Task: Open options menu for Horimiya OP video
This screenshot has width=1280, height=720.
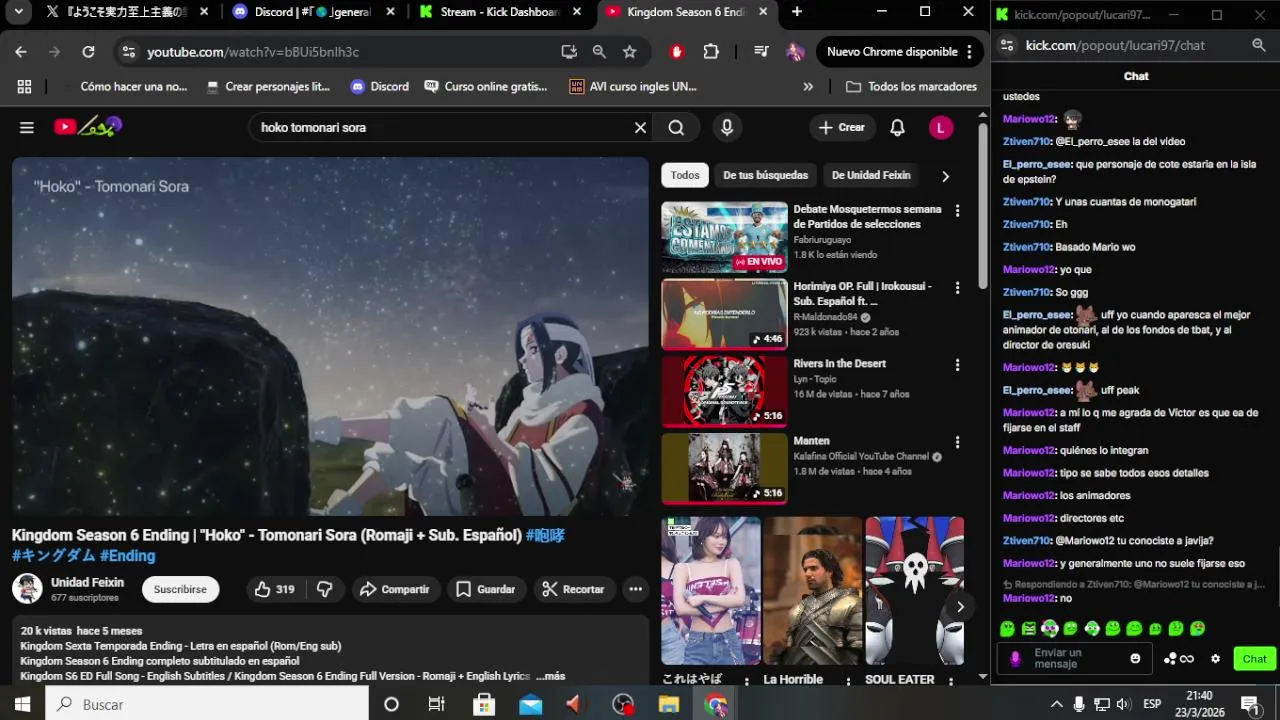Action: point(957,287)
